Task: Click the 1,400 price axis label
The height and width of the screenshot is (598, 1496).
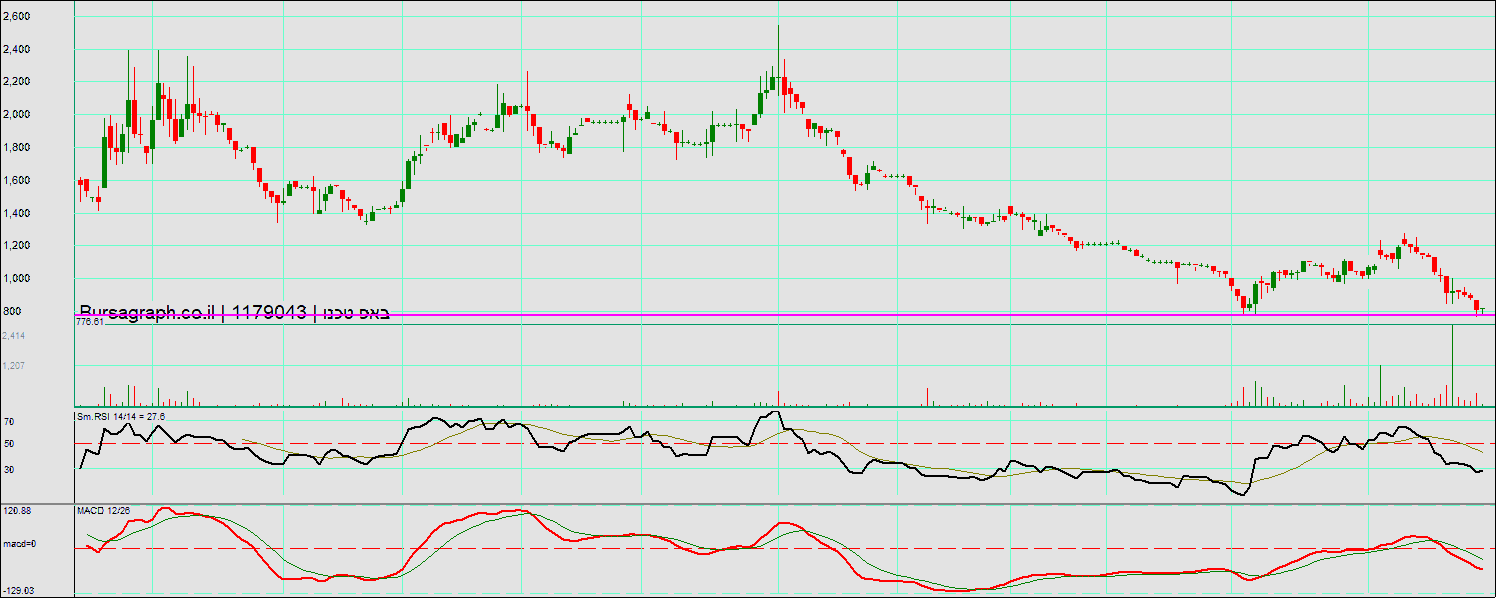Action: pyautogui.click(x=17, y=214)
